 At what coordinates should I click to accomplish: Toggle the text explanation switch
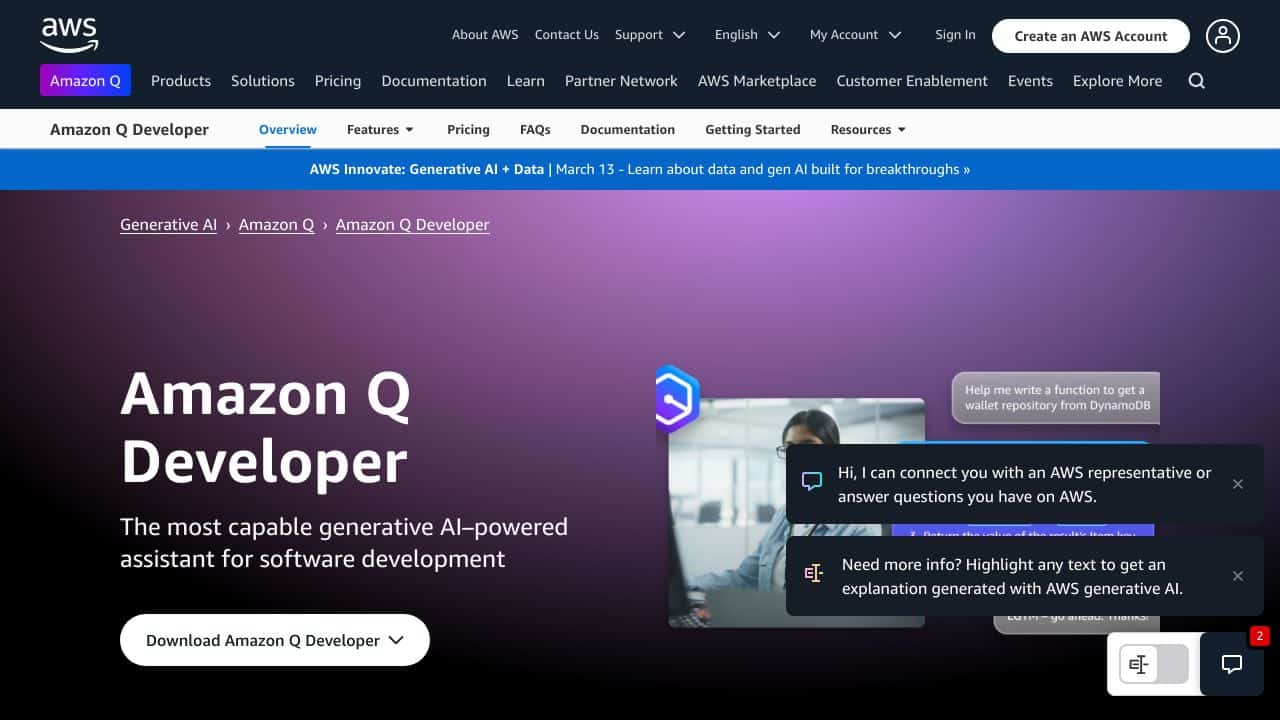coord(1154,664)
